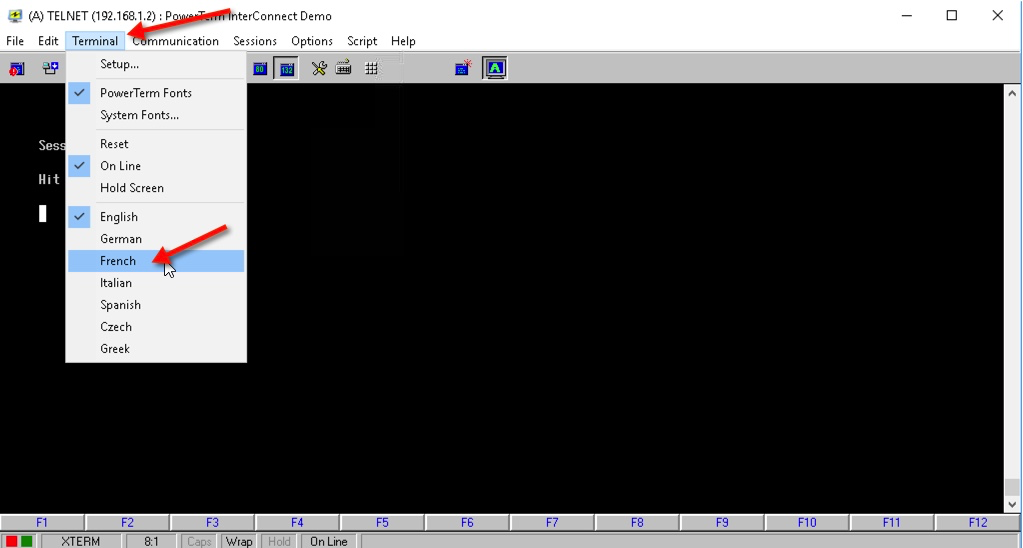
Task: Choose French language
Action: [x=156, y=261]
